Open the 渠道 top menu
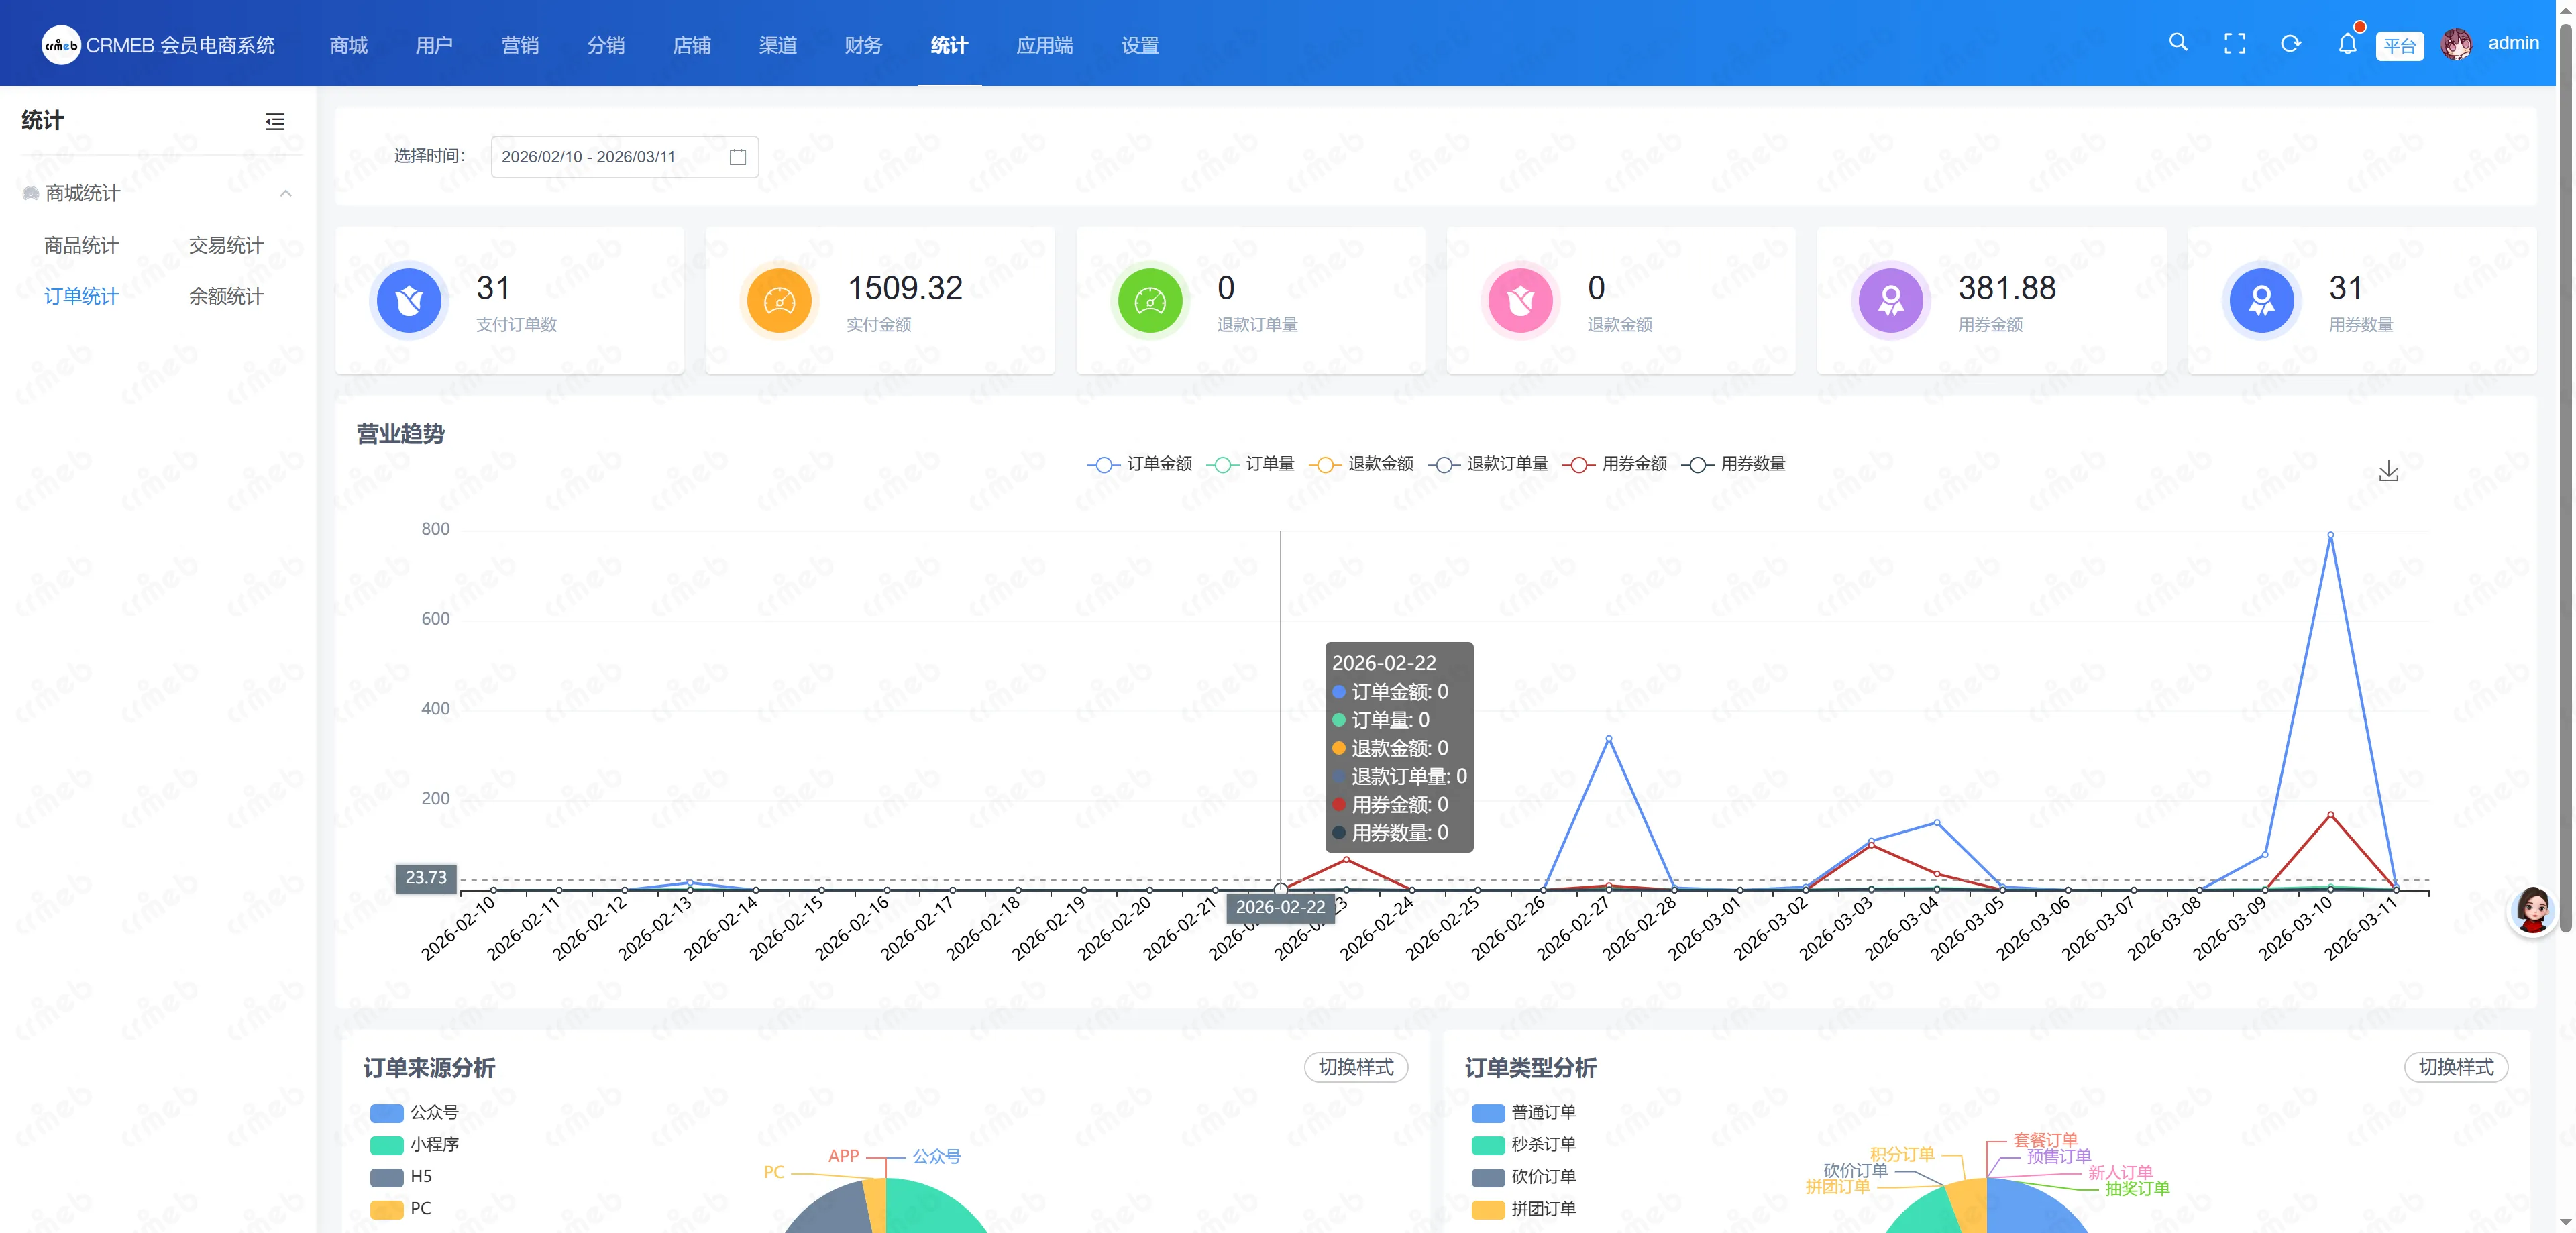 pyautogui.click(x=777, y=45)
